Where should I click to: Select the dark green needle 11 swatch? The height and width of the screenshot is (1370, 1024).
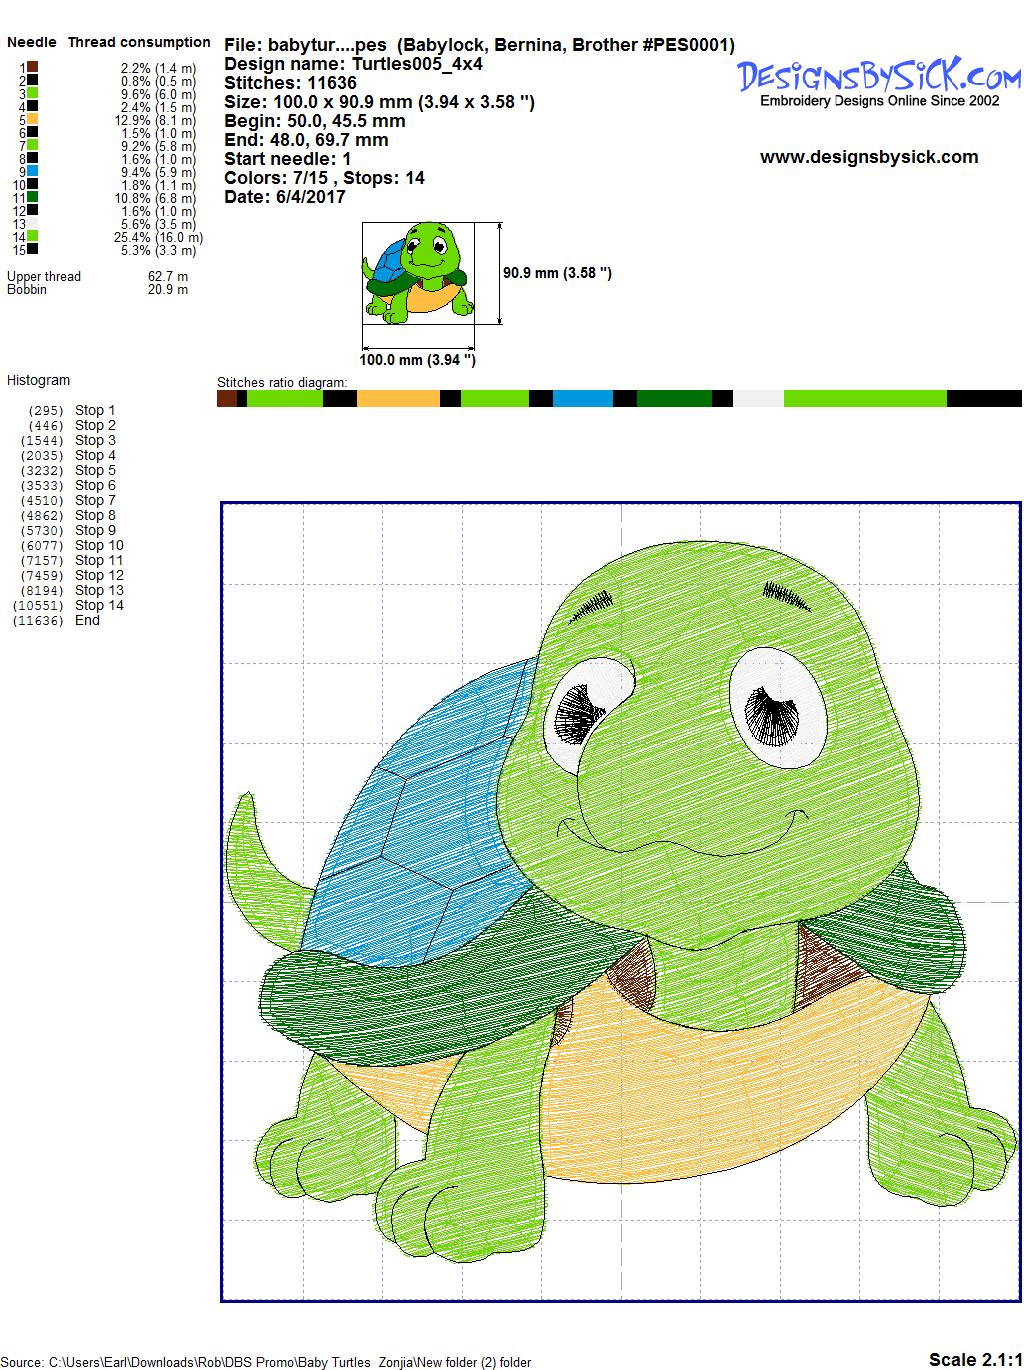pos(33,198)
